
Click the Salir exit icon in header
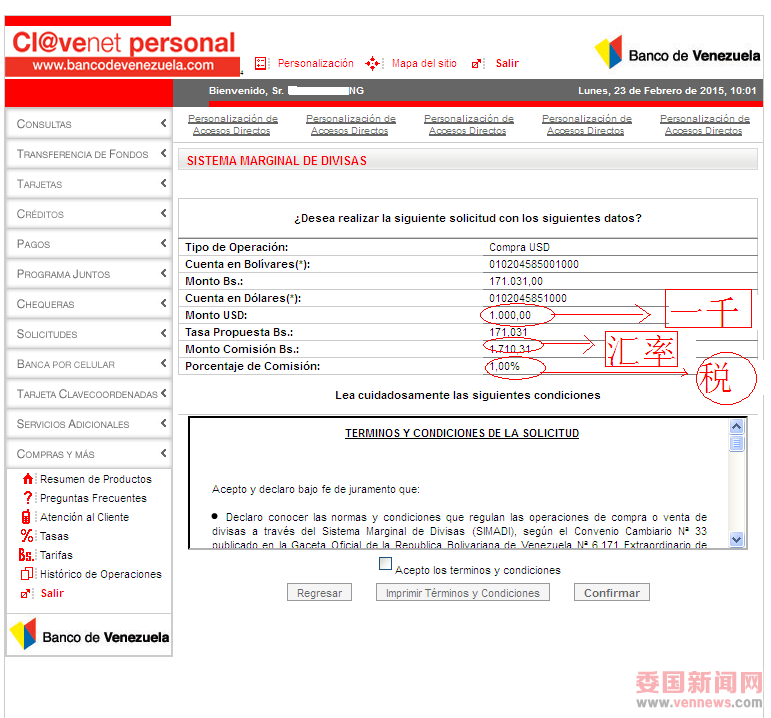tap(476, 63)
